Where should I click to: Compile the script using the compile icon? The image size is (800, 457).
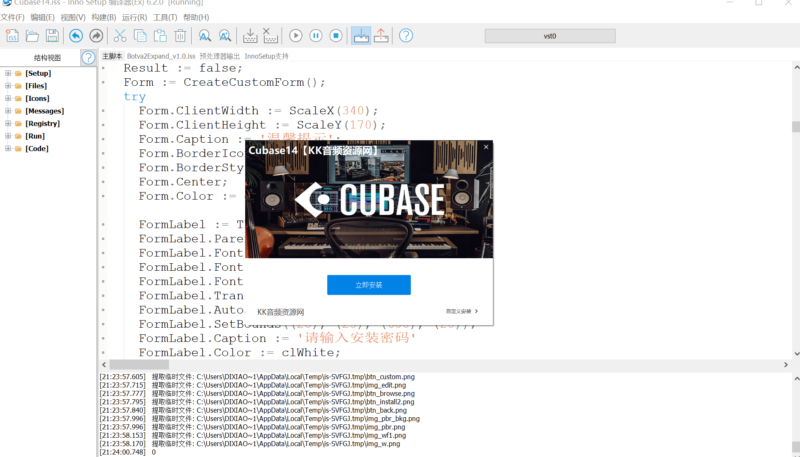pos(250,36)
